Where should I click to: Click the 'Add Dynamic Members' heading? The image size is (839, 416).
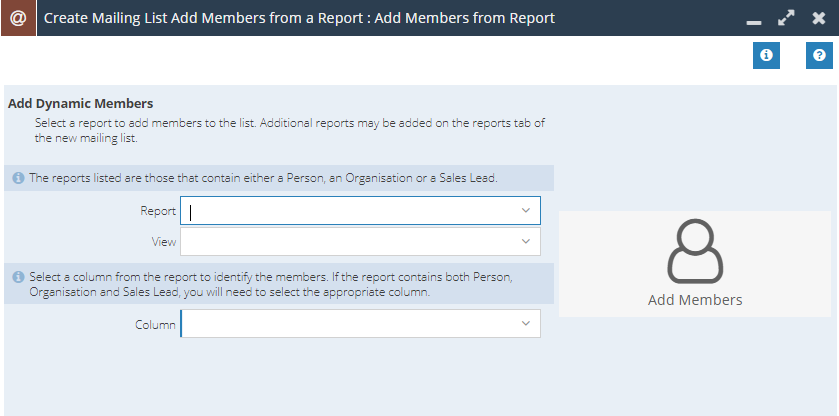pos(81,103)
